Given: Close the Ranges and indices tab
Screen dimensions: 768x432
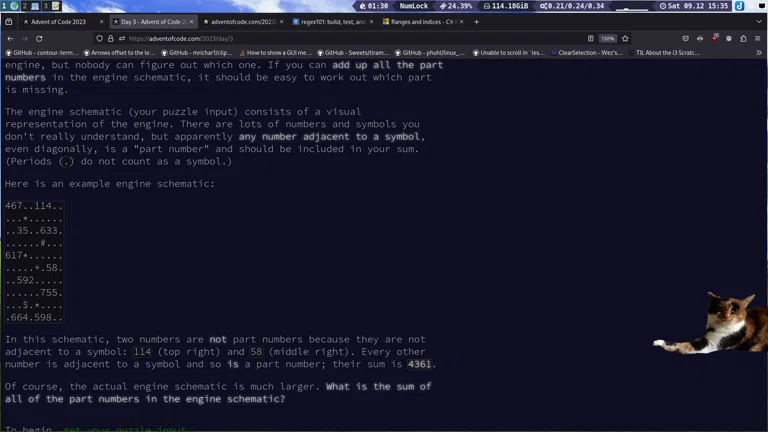Looking at the screenshot, I should tap(461, 22).
